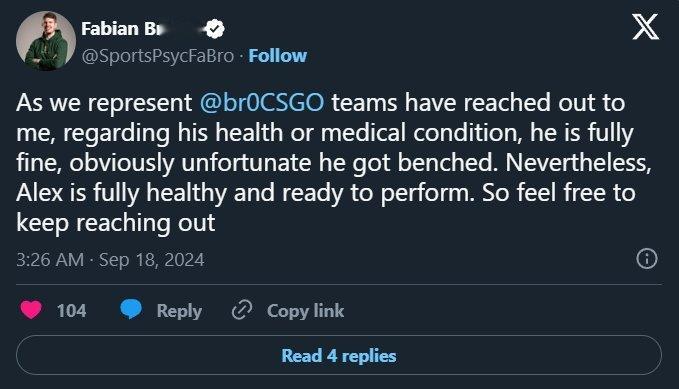Viewport: 679px width, 389px height.
Task: Click the 'Alex is fully healthy' sentence
Action: coord(244,193)
